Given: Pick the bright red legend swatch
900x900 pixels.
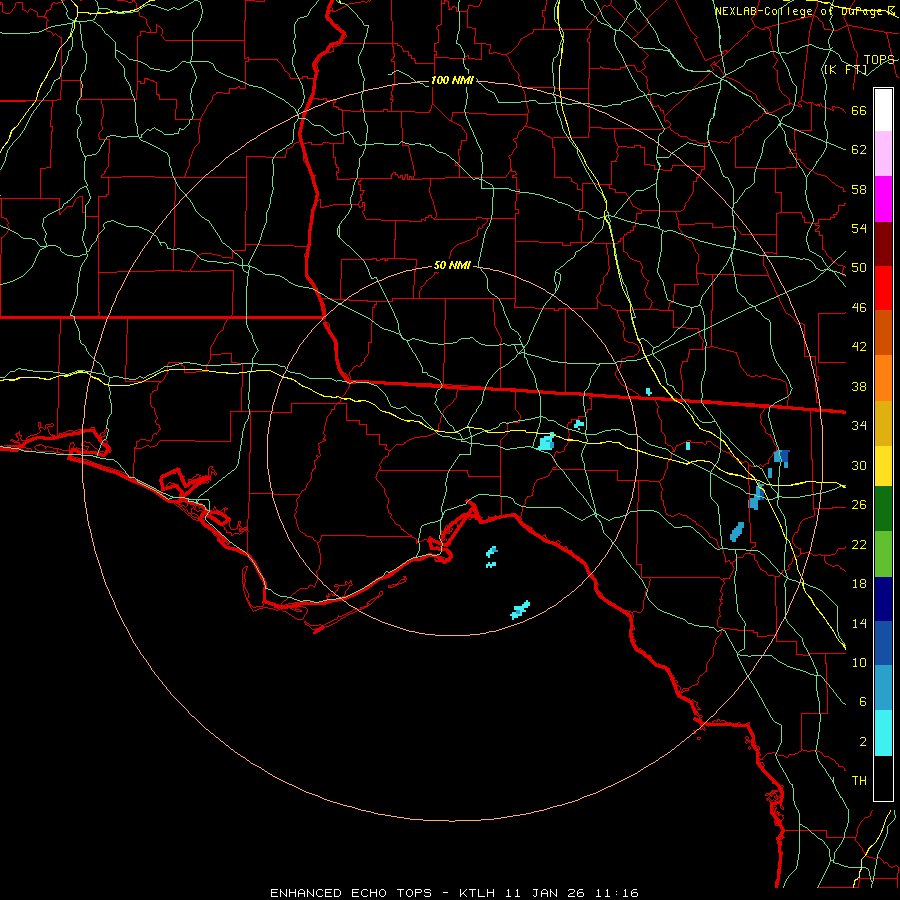Looking at the screenshot, I should [883, 288].
